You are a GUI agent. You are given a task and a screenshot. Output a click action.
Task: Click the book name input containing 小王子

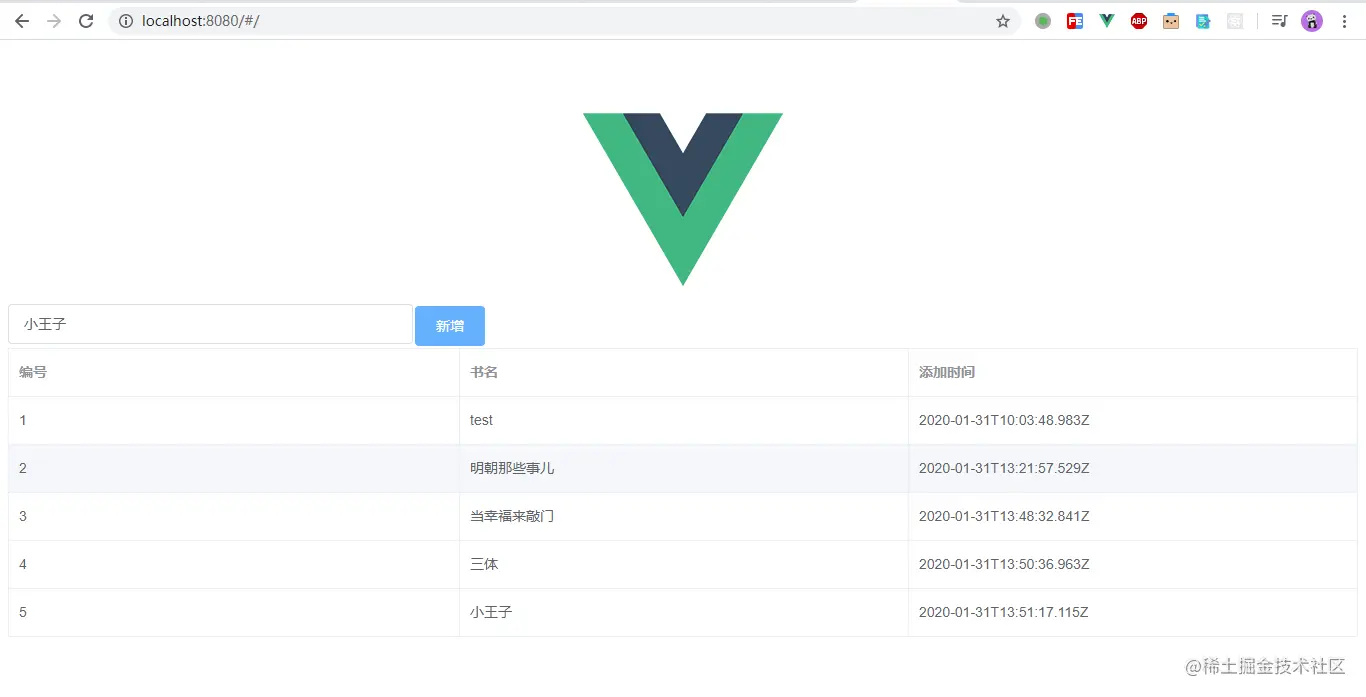(x=210, y=324)
